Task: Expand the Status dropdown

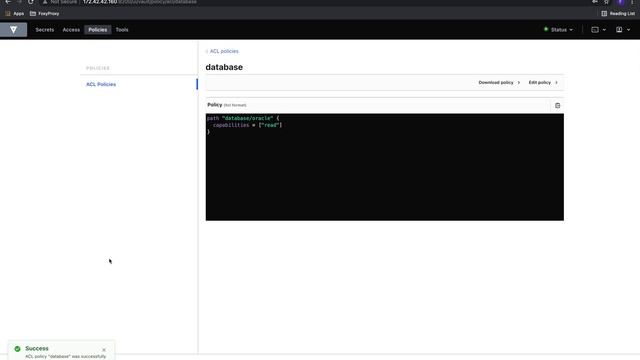Action: click(x=558, y=30)
